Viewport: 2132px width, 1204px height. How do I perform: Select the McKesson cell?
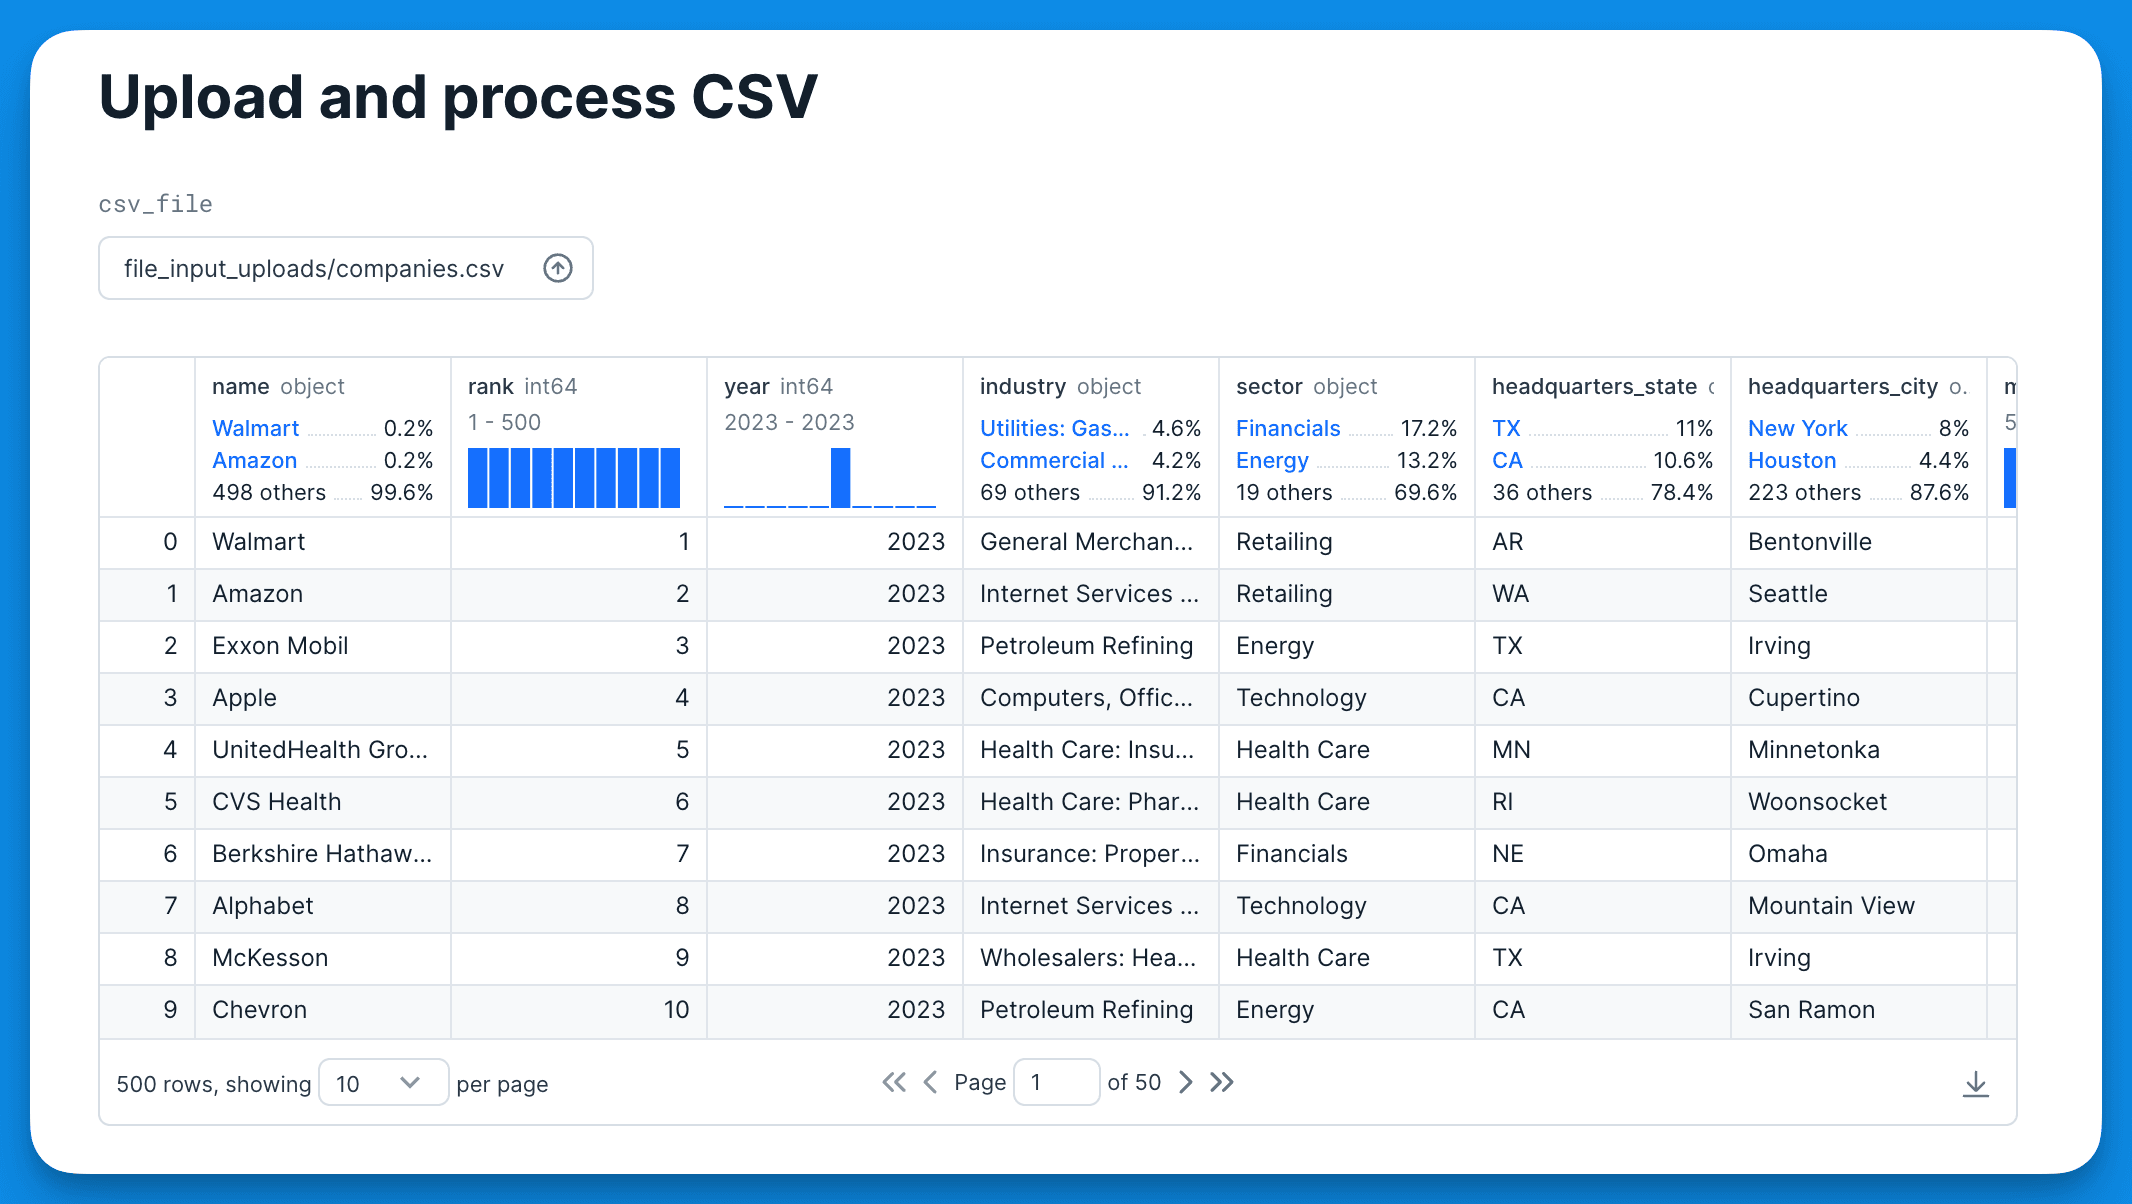click(323, 958)
